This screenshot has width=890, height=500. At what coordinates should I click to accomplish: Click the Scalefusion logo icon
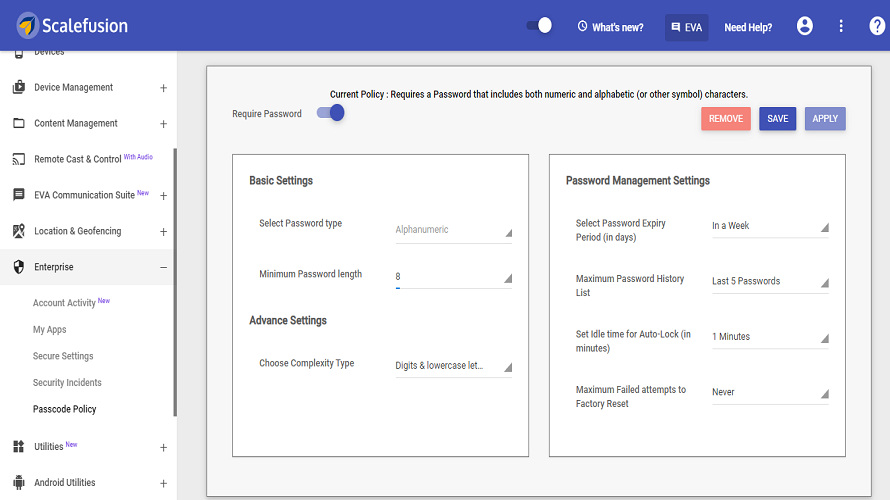tap(28, 26)
